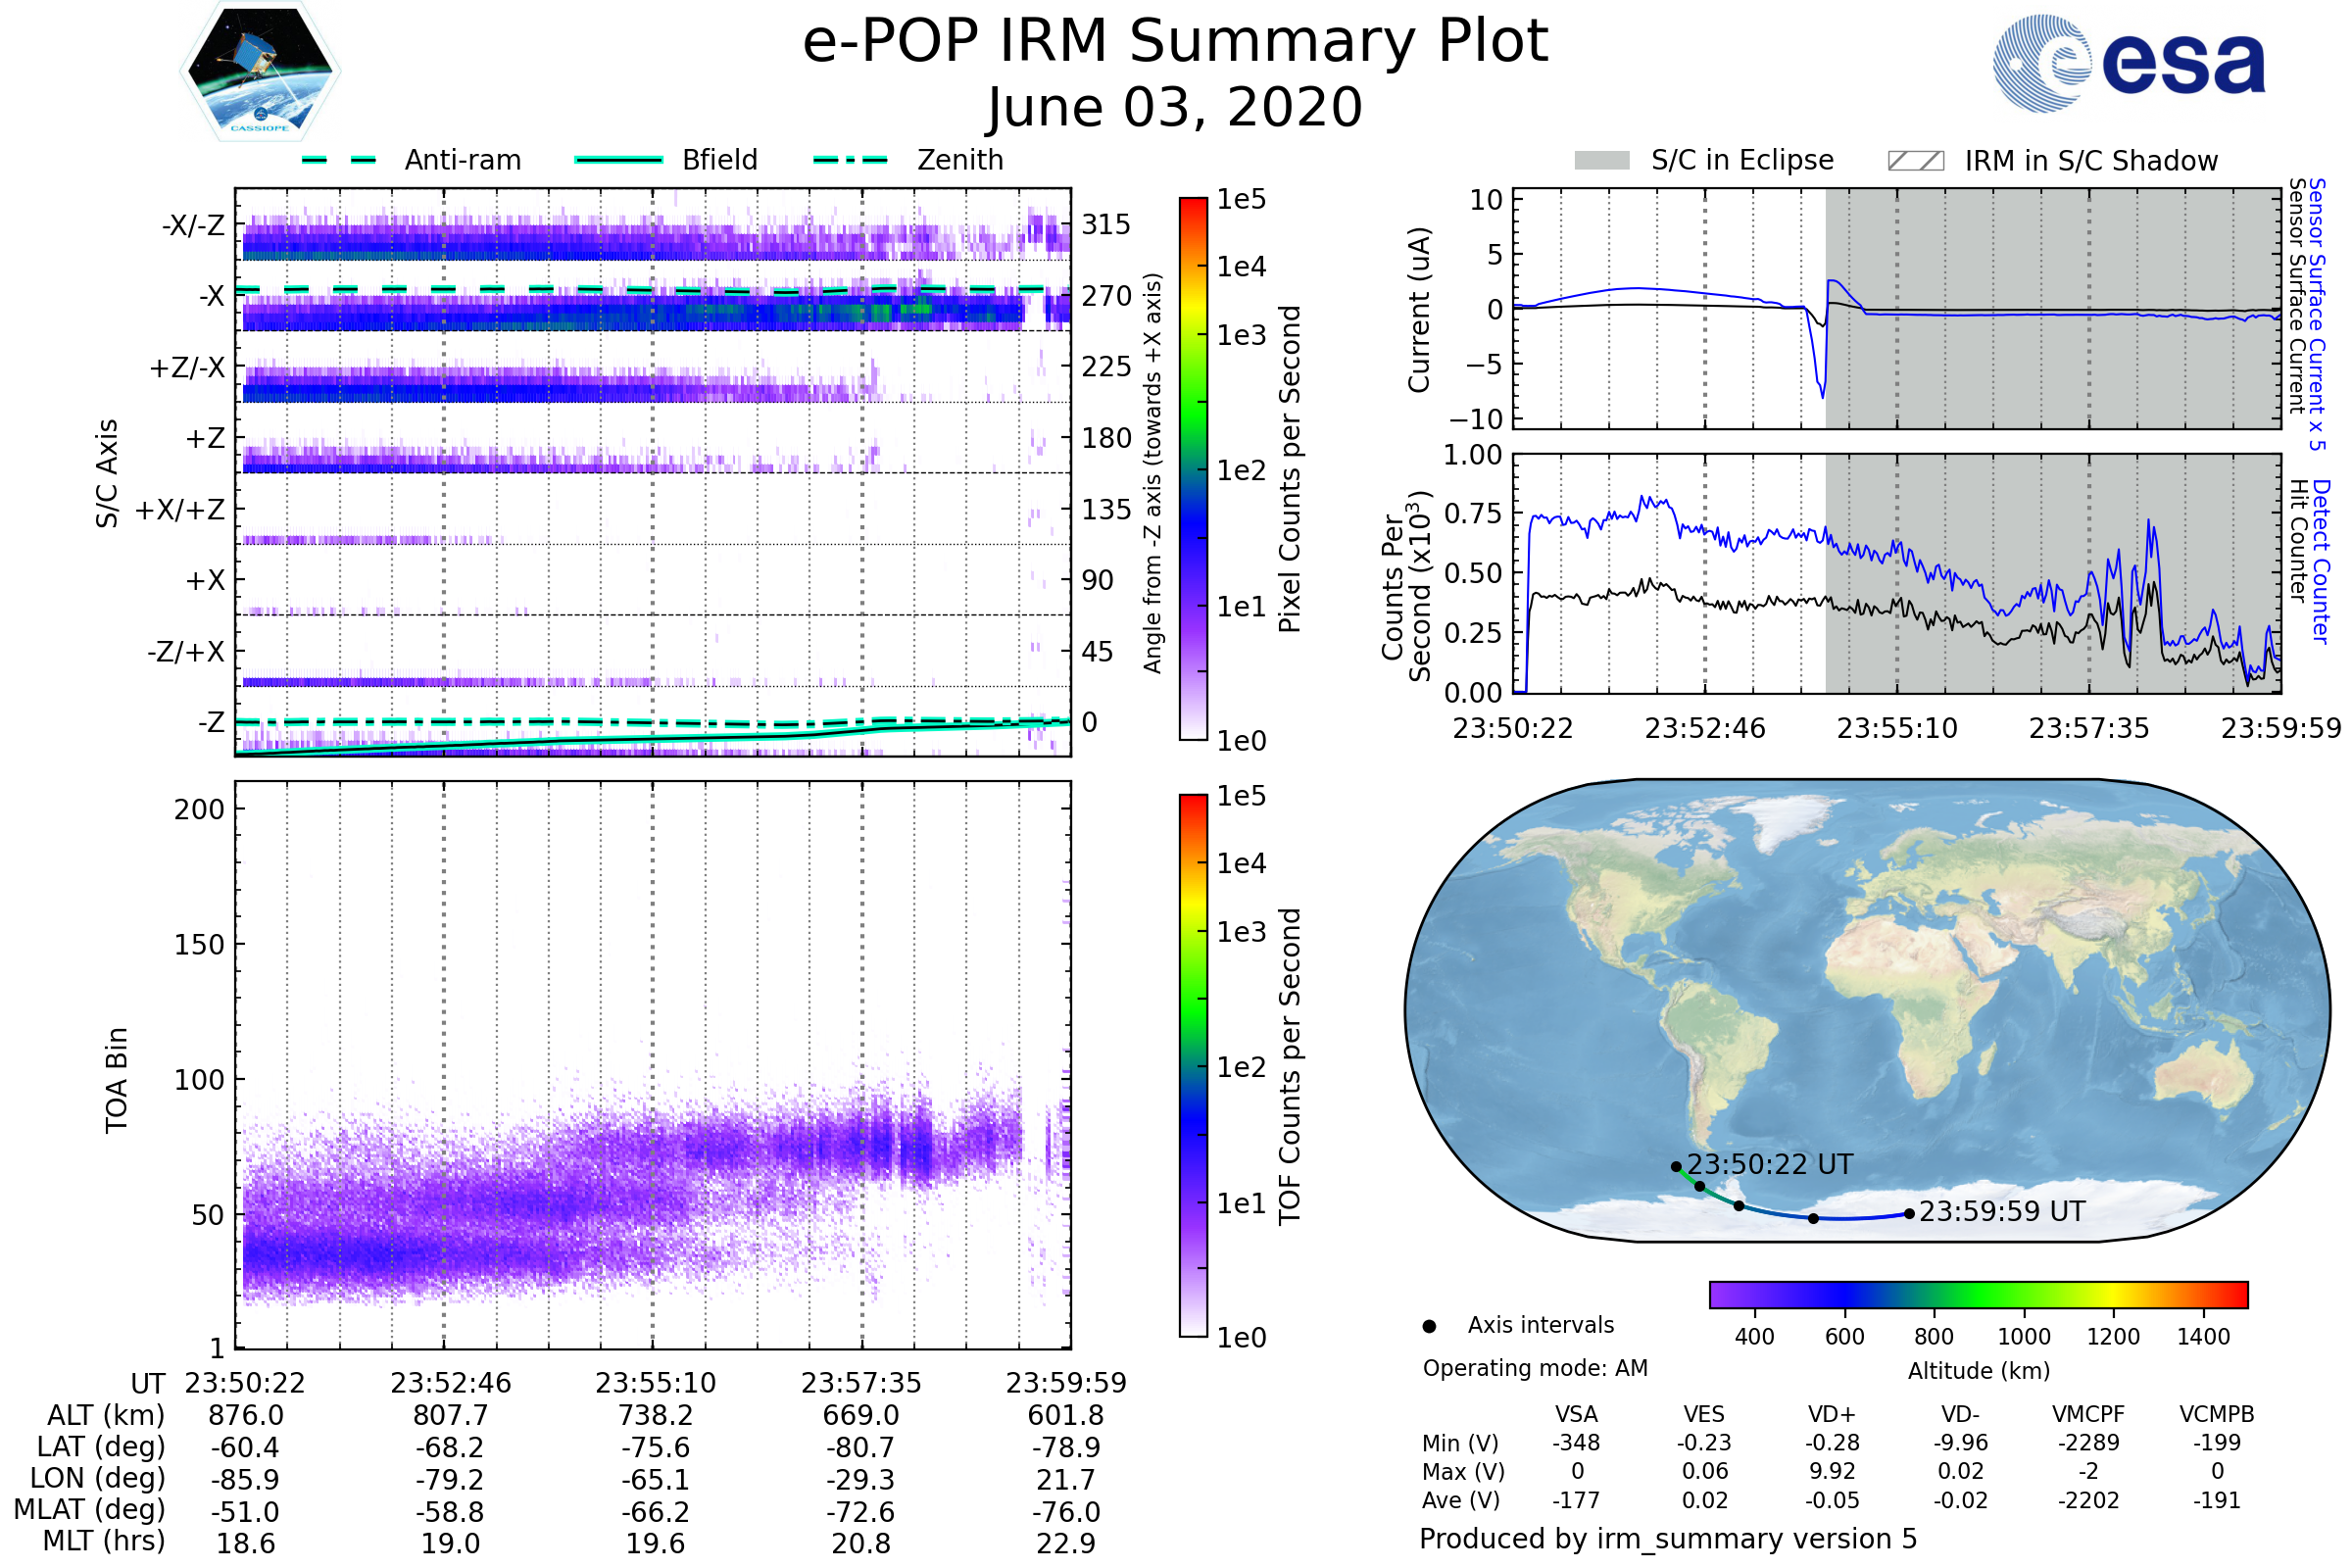Click the IRM in S/C Shadow hatch swatch

coord(1915,160)
